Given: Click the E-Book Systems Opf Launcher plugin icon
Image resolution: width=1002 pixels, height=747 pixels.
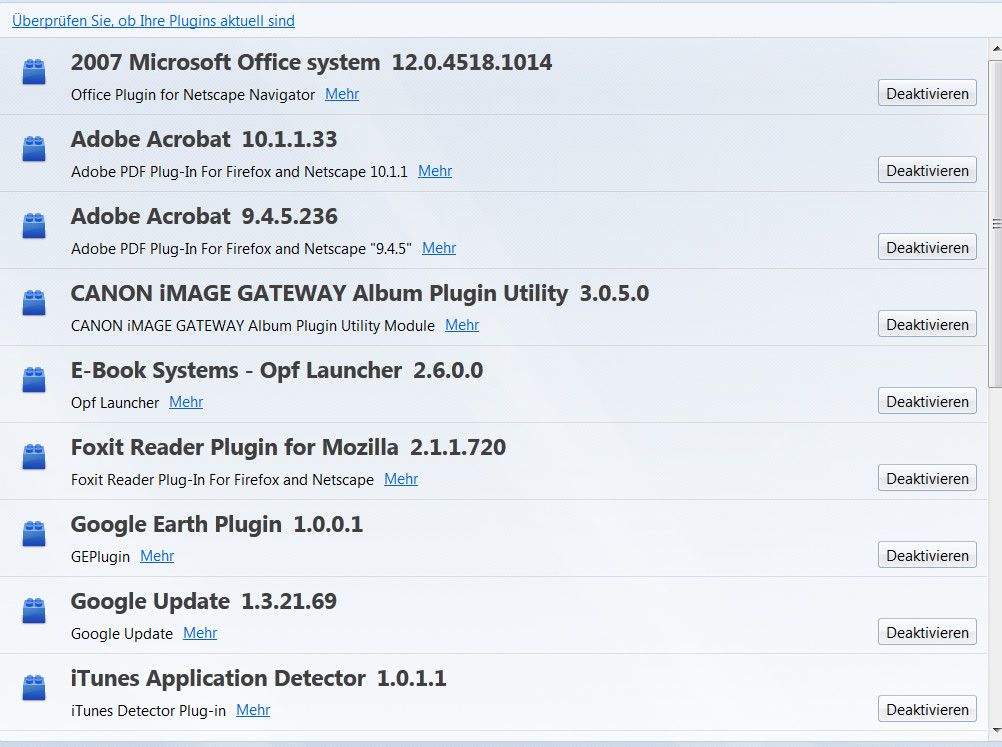Looking at the screenshot, I should tap(34, 380).
